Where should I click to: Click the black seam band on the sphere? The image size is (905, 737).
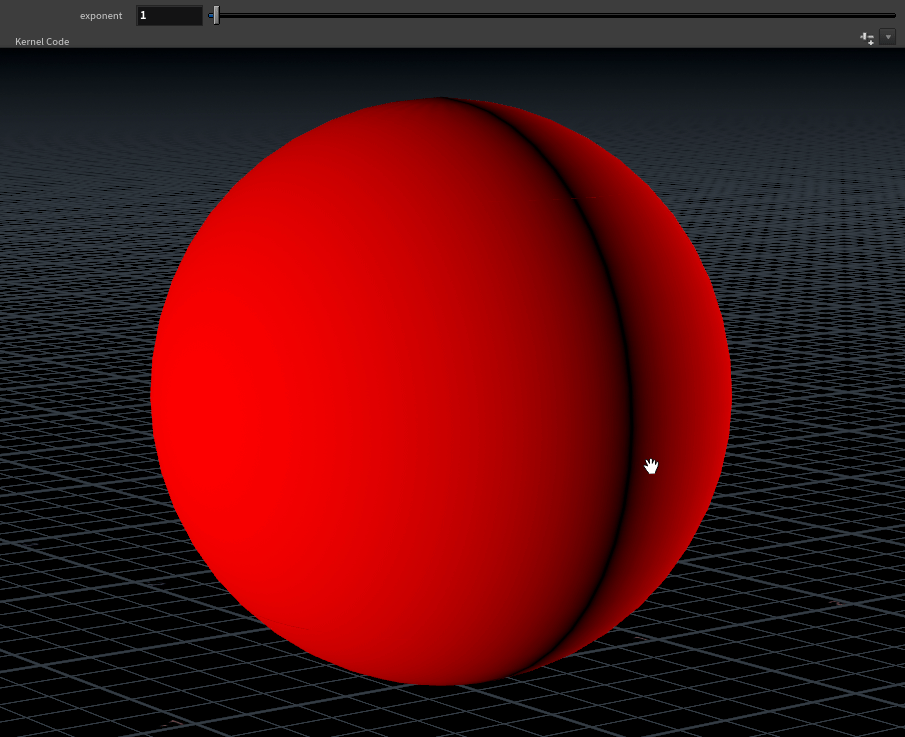629,400
